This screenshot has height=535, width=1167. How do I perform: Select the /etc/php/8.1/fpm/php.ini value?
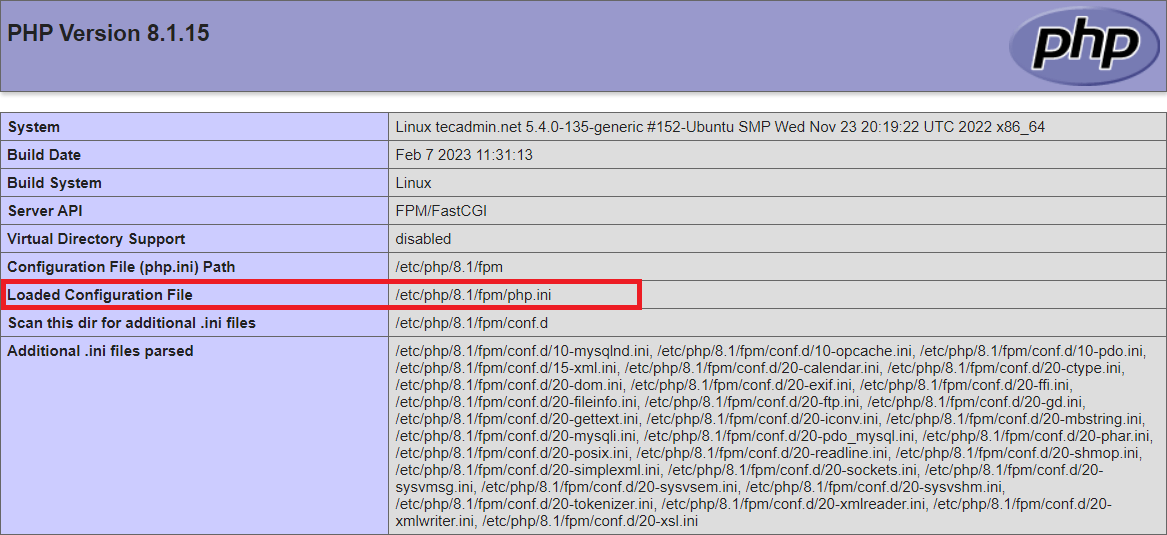[473, 295]
